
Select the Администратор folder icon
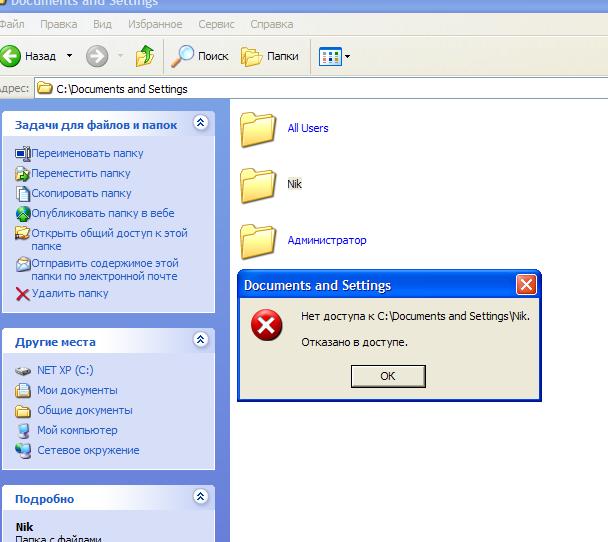click(x=258, y=241)
